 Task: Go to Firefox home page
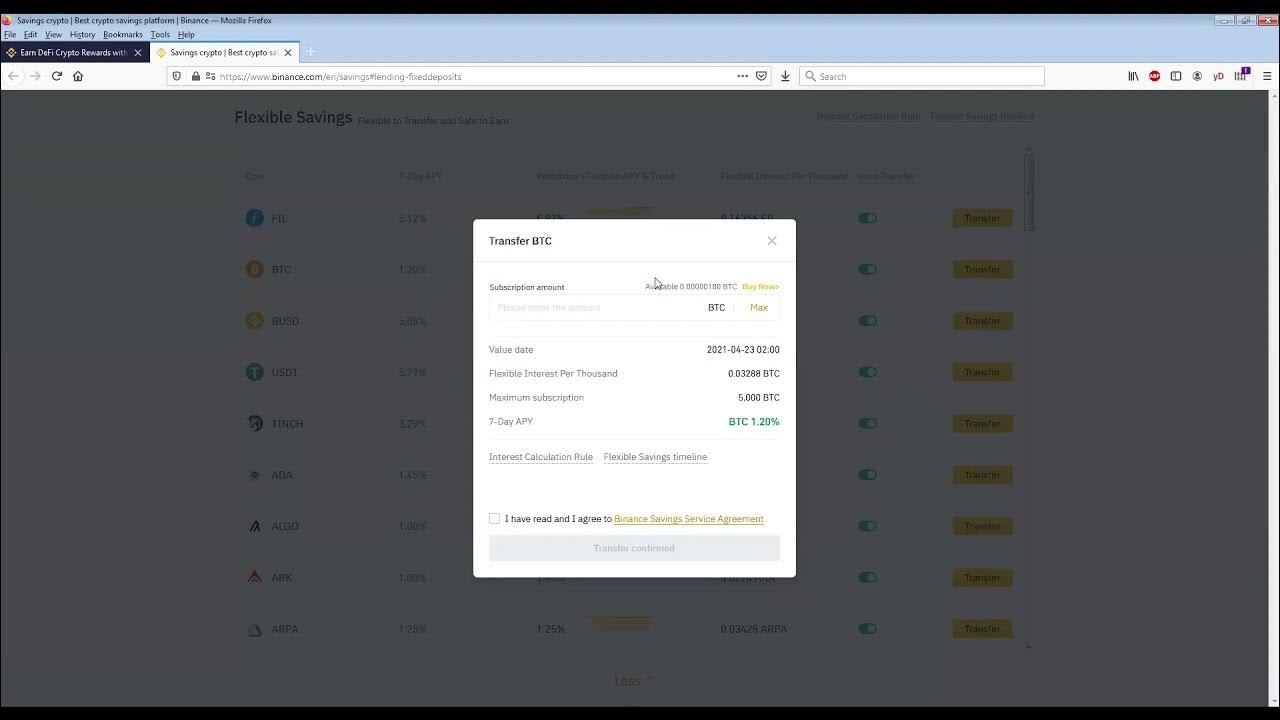78,76
